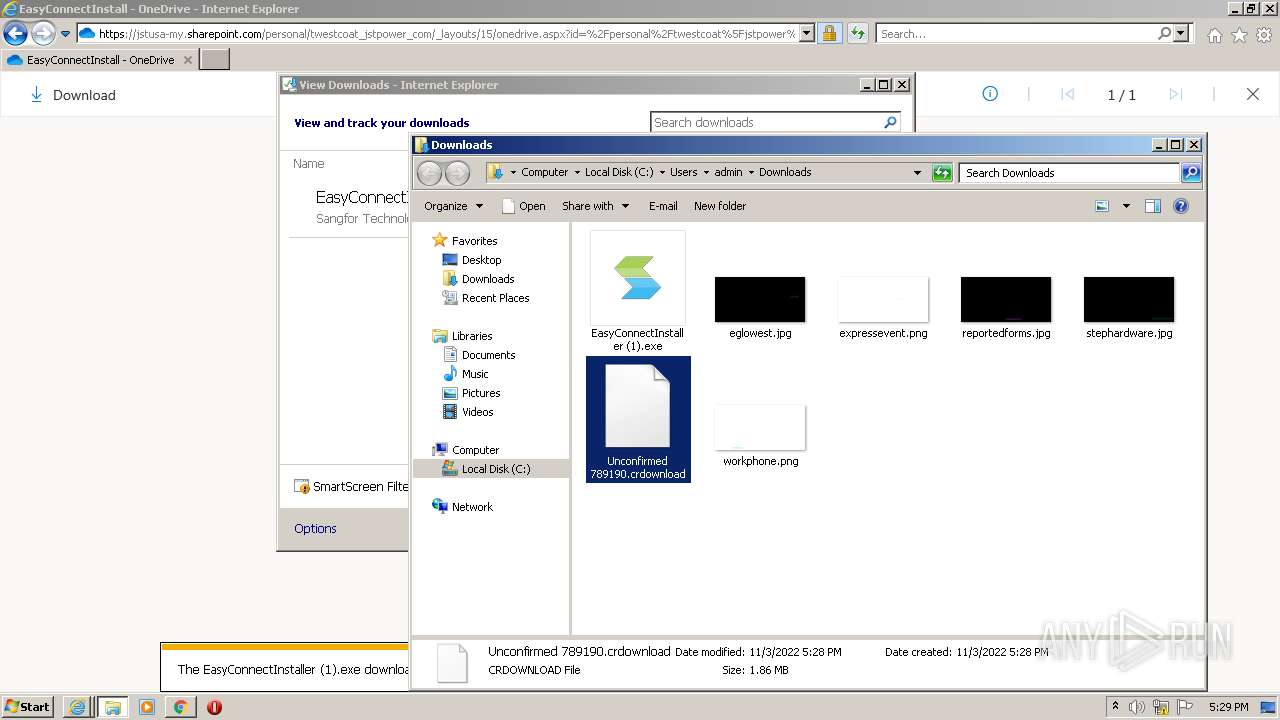The image size is (1280, 720).
Task: Select Desktop under Favorites
Action: click(481, 260)
